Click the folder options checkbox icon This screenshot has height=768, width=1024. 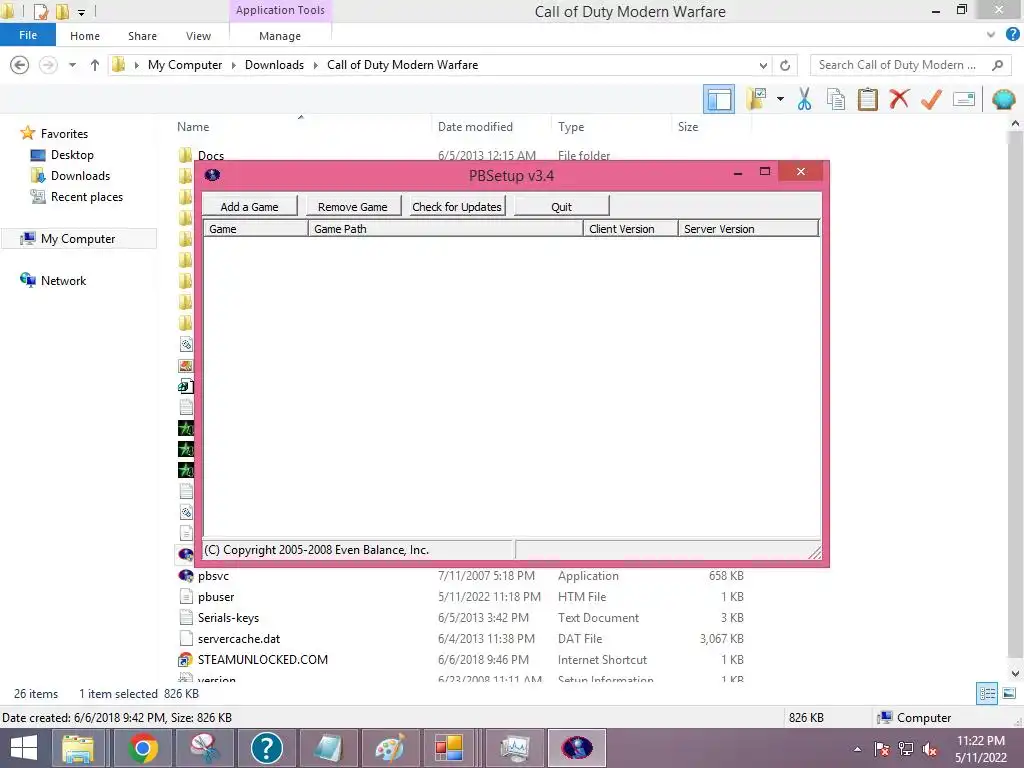756,99
